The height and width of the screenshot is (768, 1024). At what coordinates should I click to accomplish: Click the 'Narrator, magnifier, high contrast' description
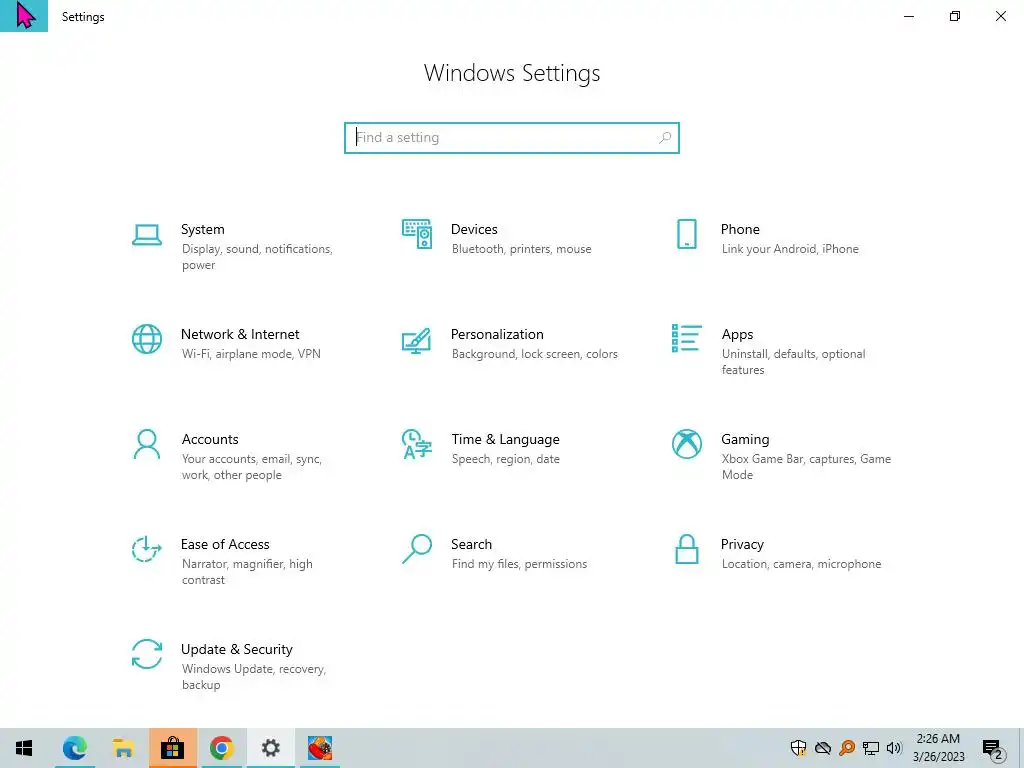(247, 571)
